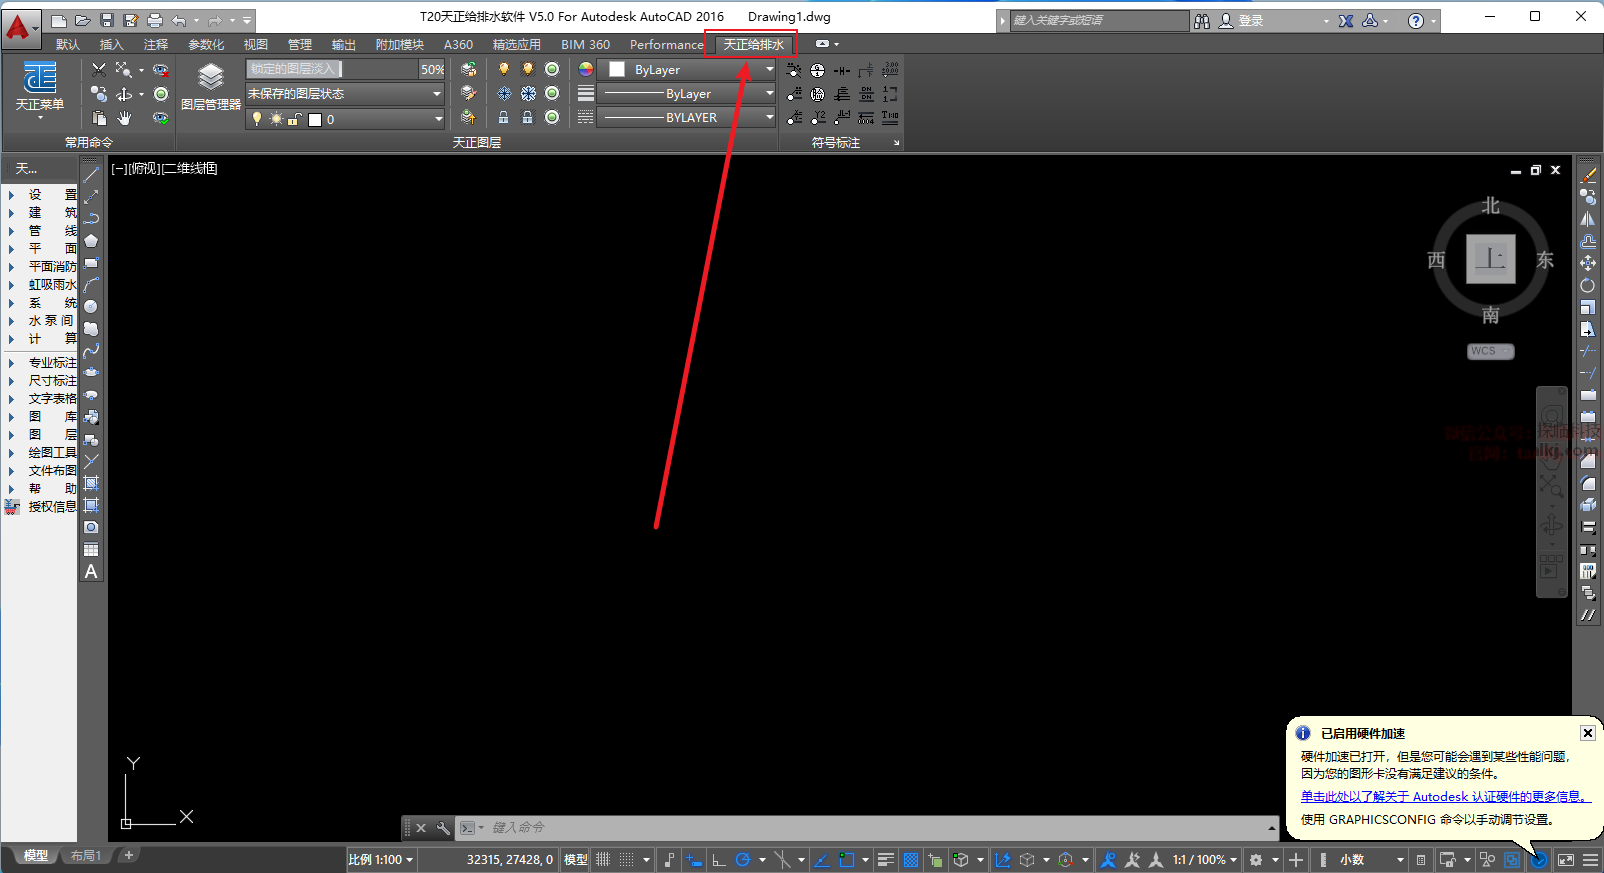Open the 视图 ribbon tab
The image size is (1604, 873).
(x=256, y=45)
